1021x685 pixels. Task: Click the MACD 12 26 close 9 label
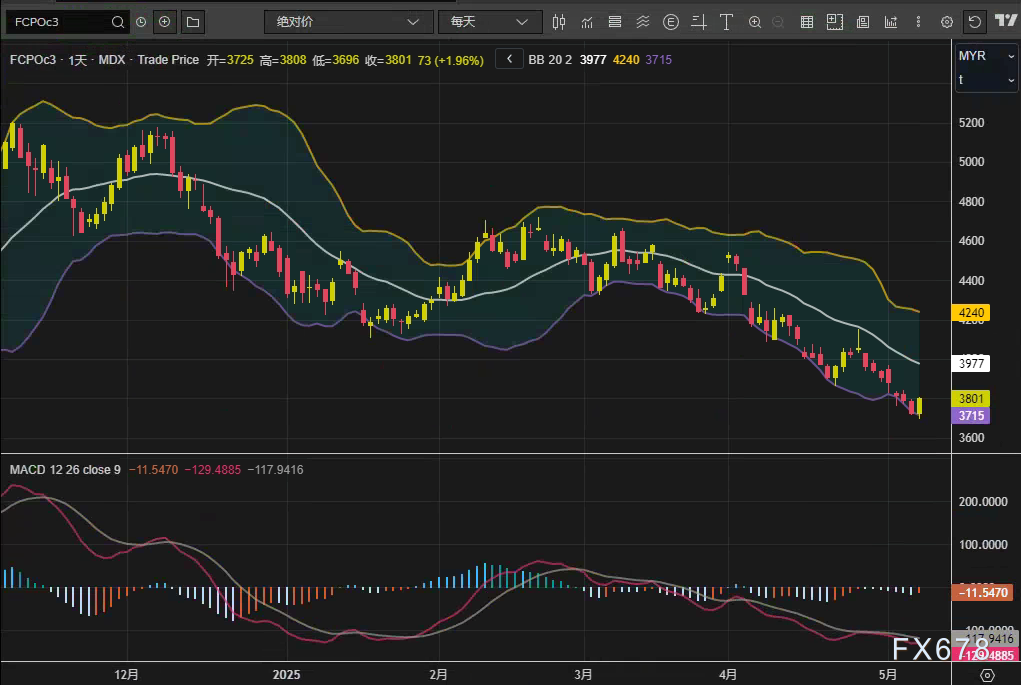click(65, 469)
